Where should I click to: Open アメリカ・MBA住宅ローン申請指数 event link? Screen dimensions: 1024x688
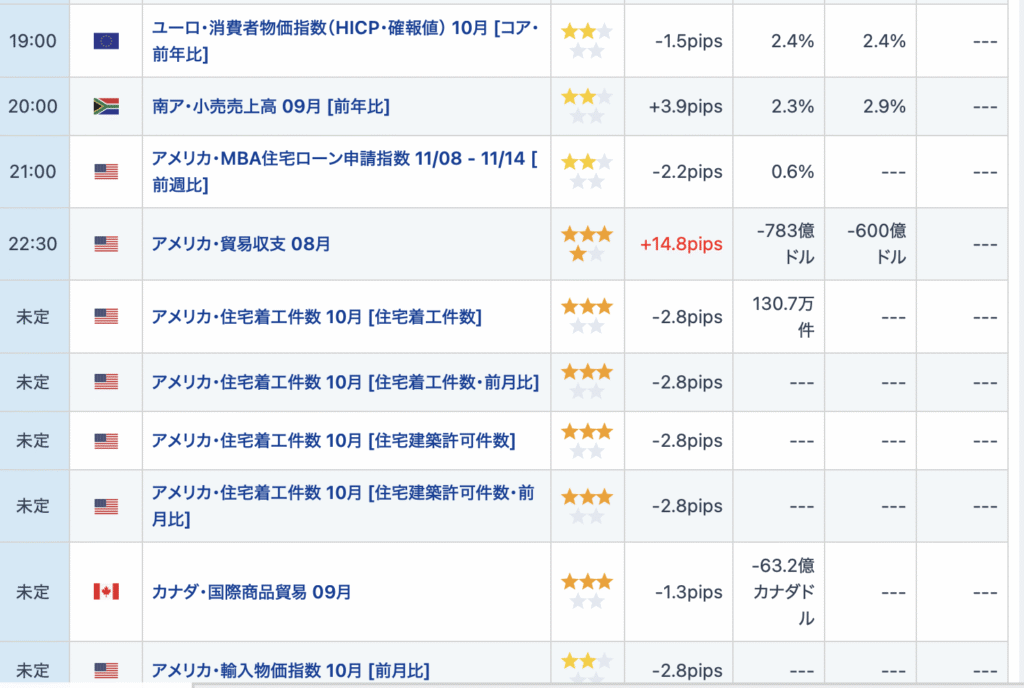pyautogui.click(x=344, y=171)
